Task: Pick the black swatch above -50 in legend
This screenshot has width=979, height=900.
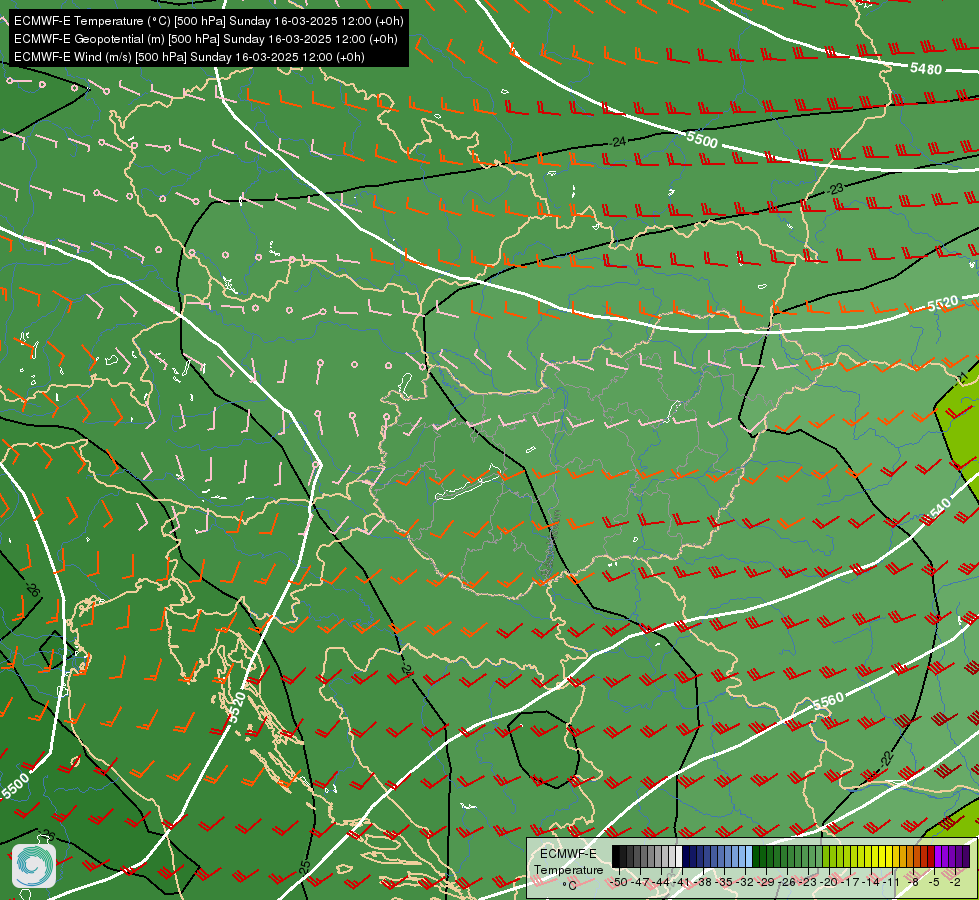Action: [616, 856]
